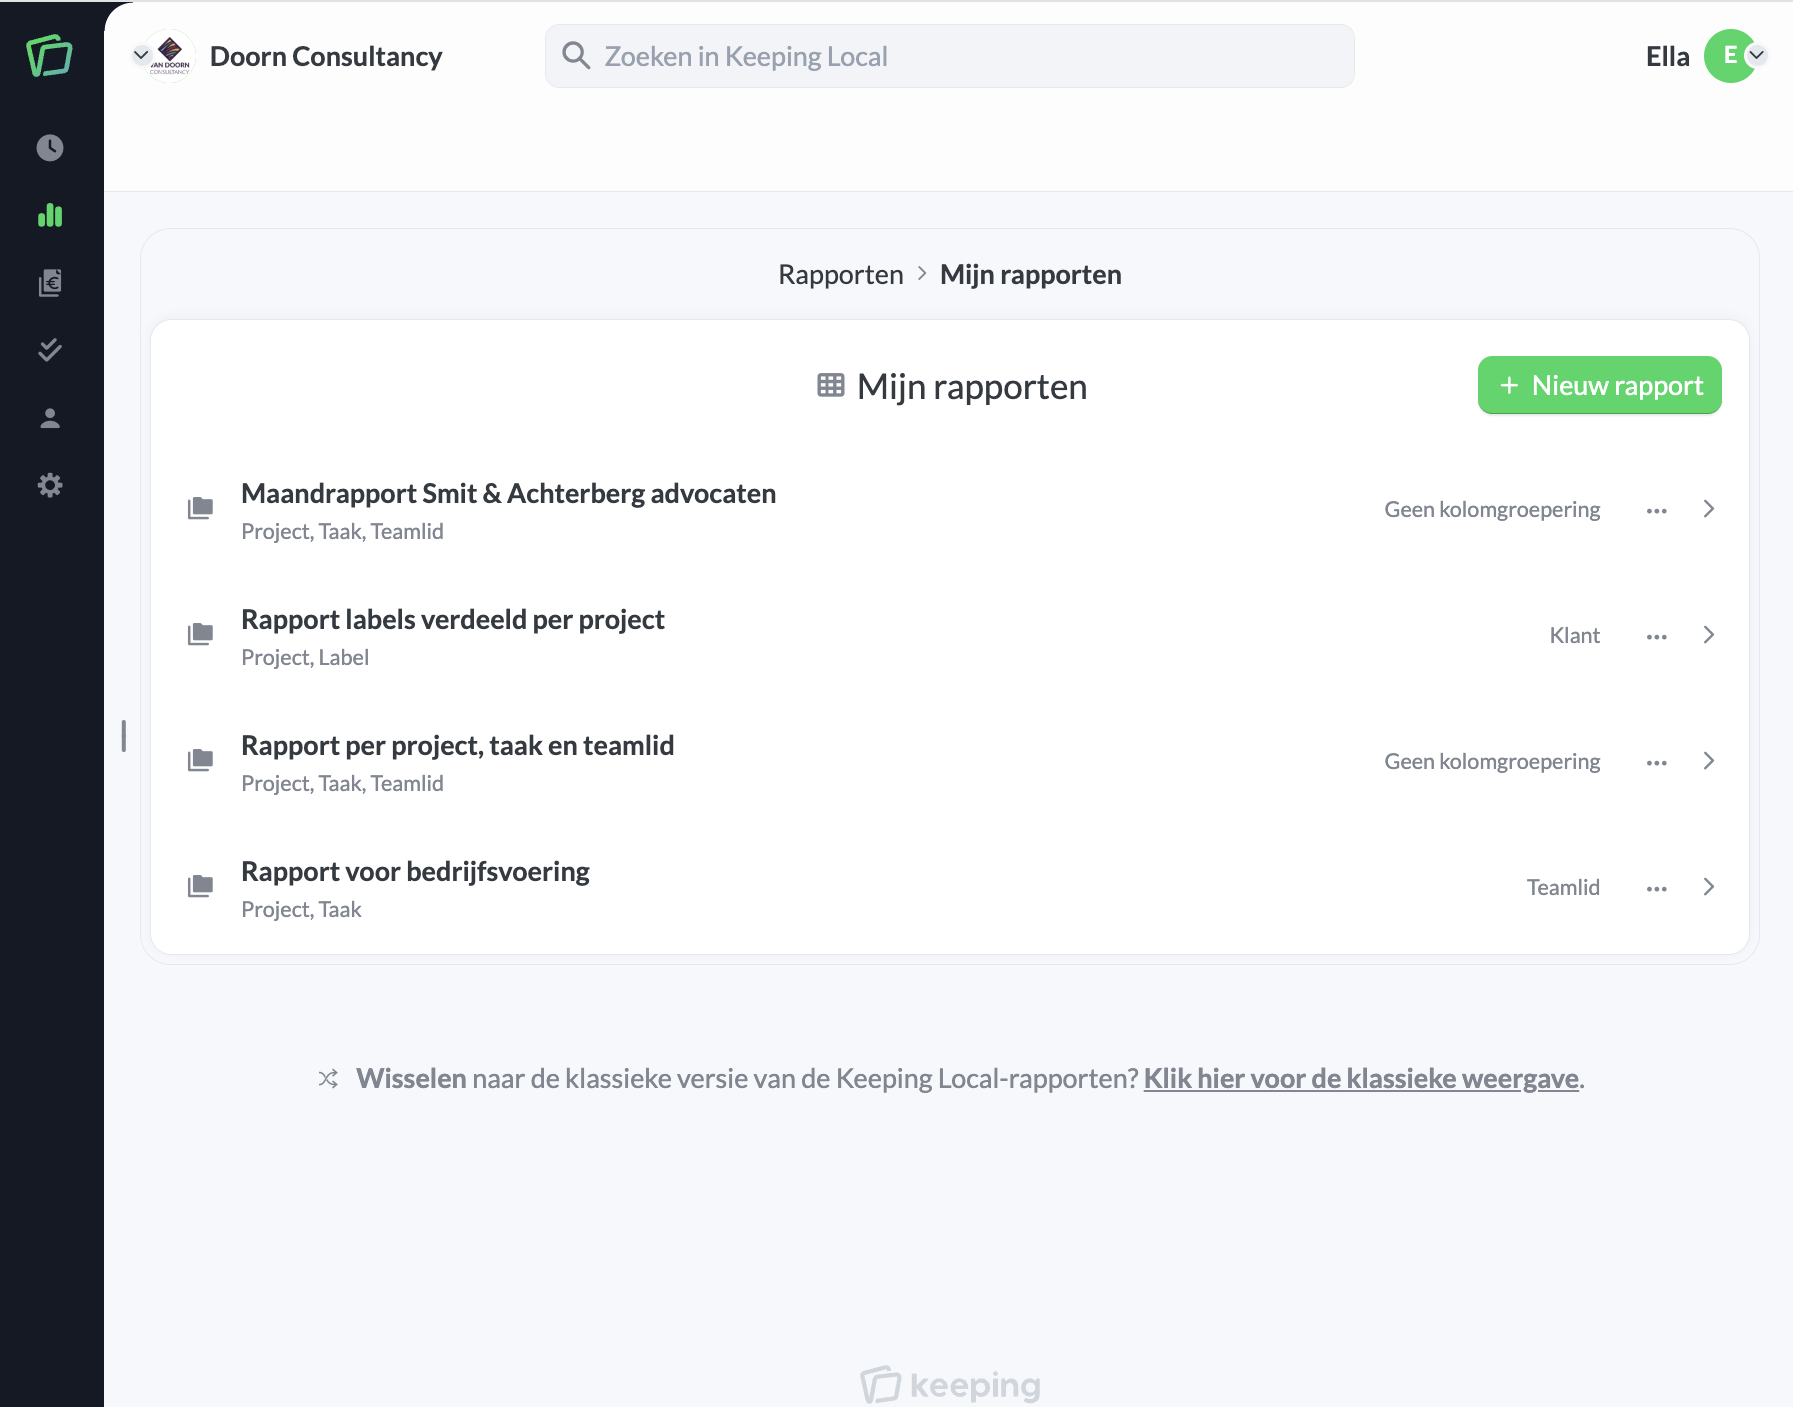
Task: Click Ella's green avatar icon
Action: (1729, 56)
